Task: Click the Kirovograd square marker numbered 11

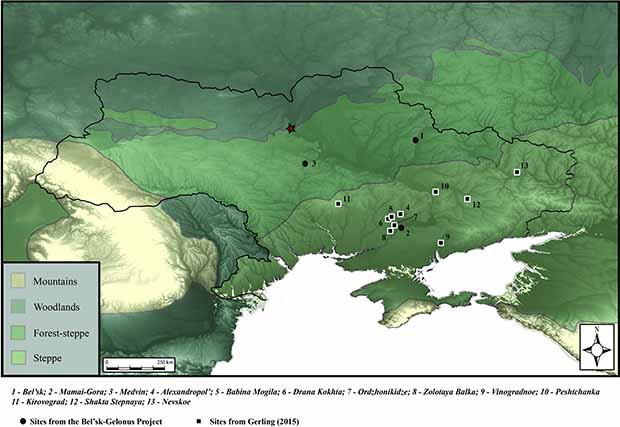Action: 338,203
